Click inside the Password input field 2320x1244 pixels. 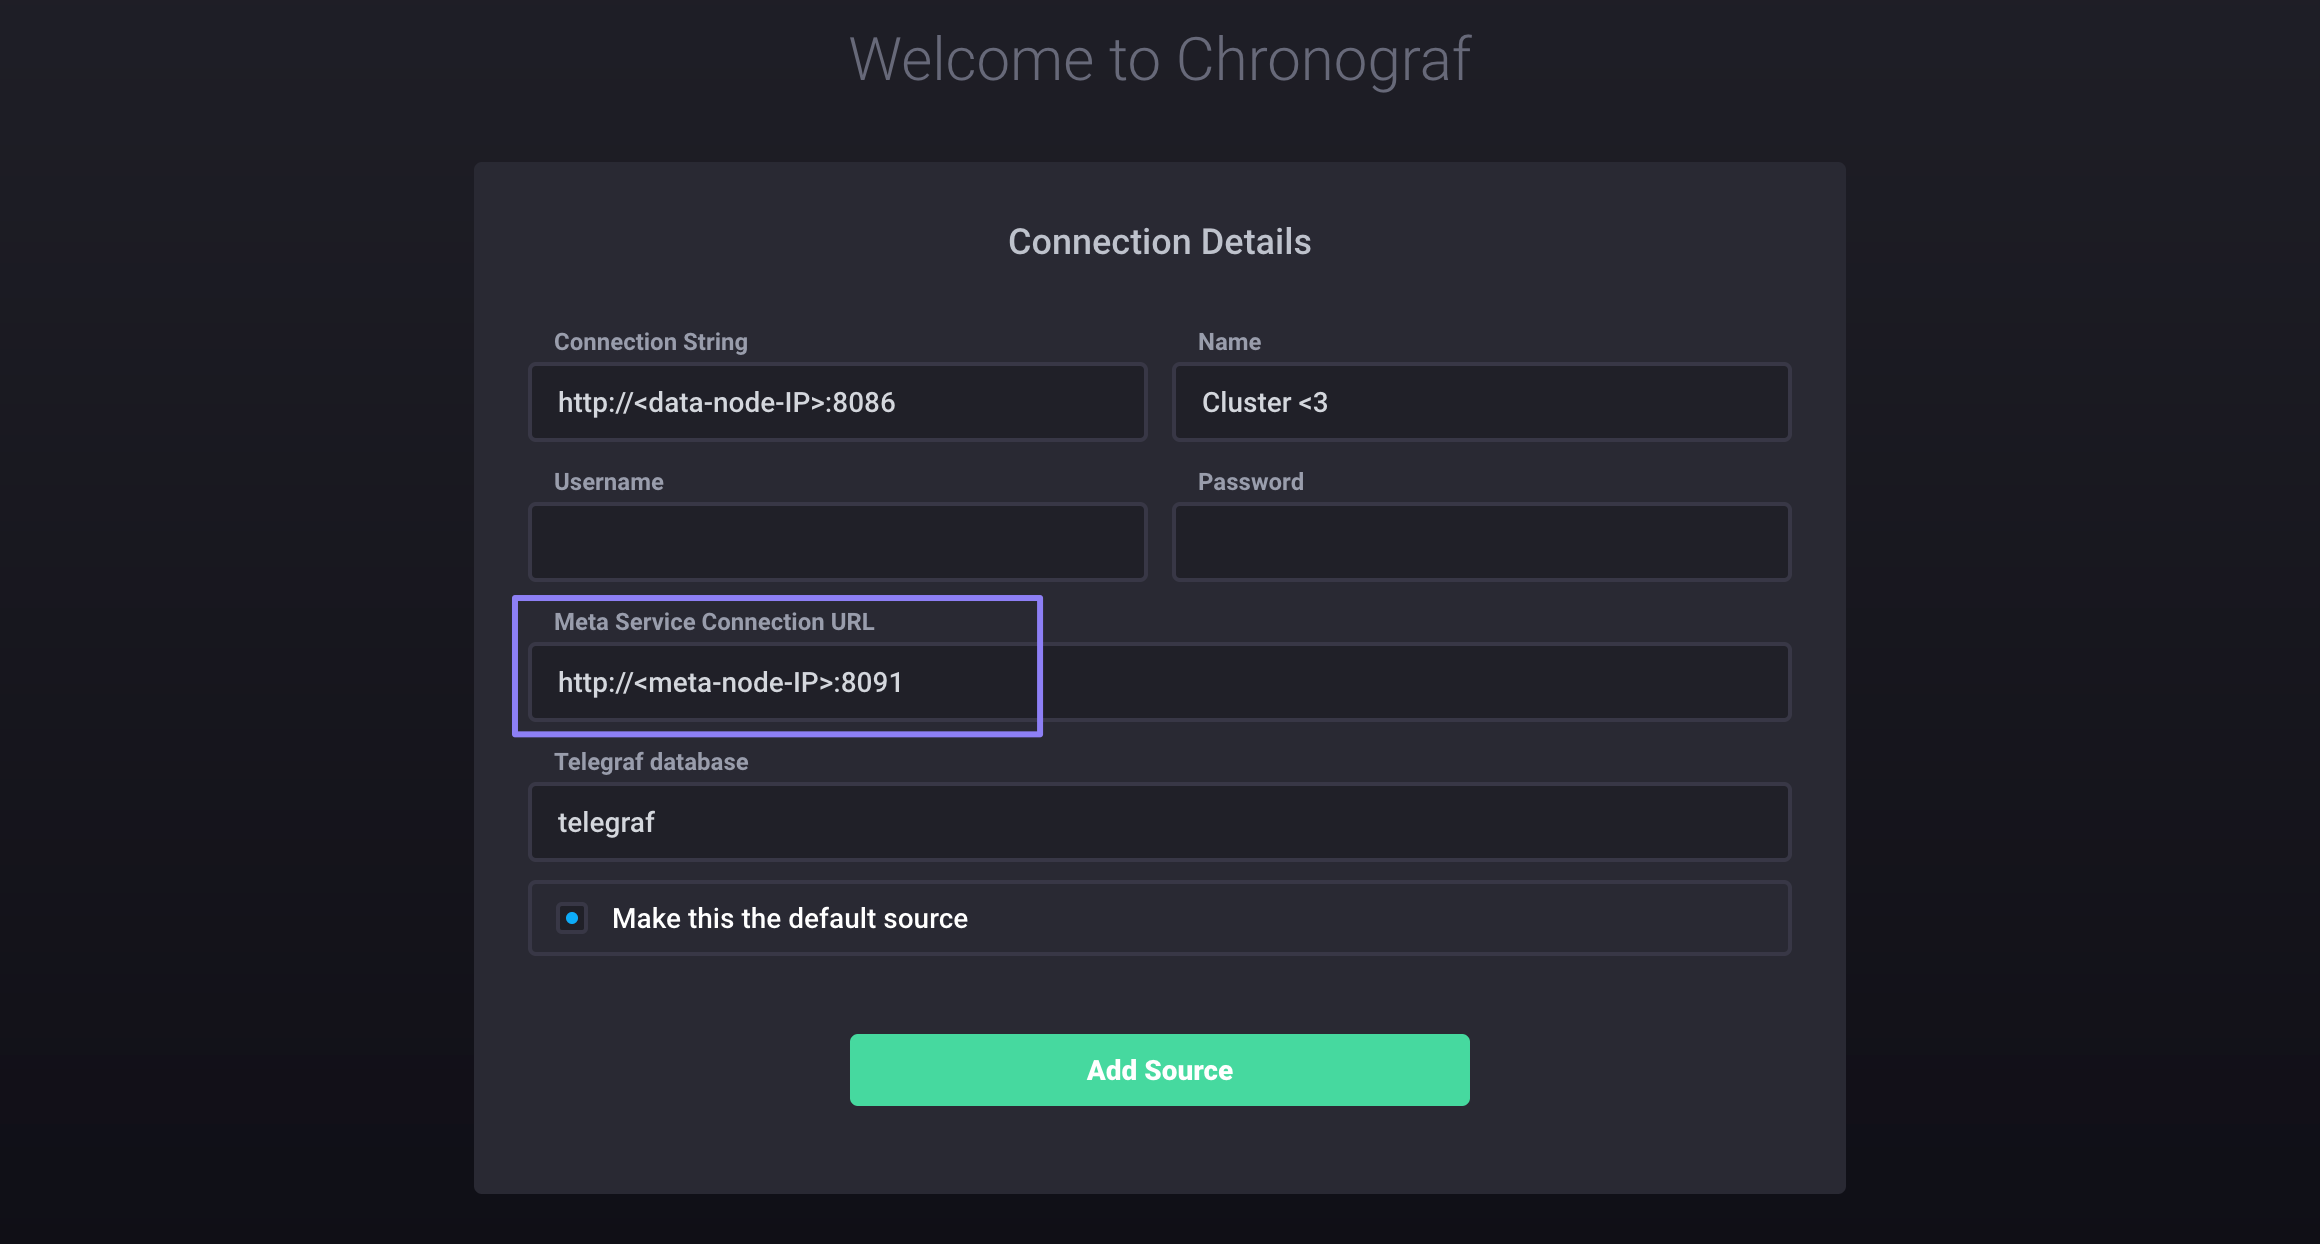point(1480,541)
